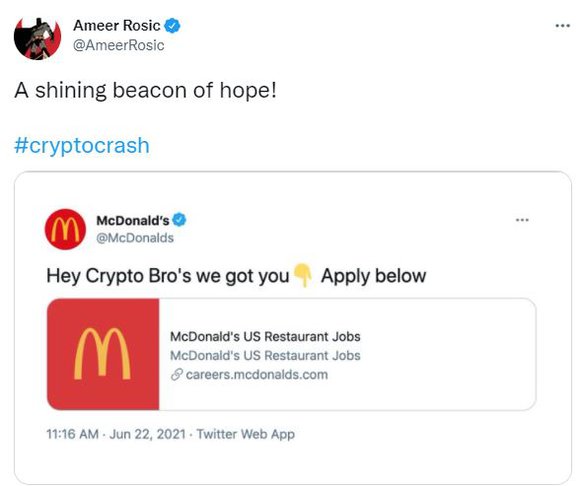The width and height of the screenshot is (582, 486).
Task: Click the pointing-down hand emoji
Action: click(303, 275)
